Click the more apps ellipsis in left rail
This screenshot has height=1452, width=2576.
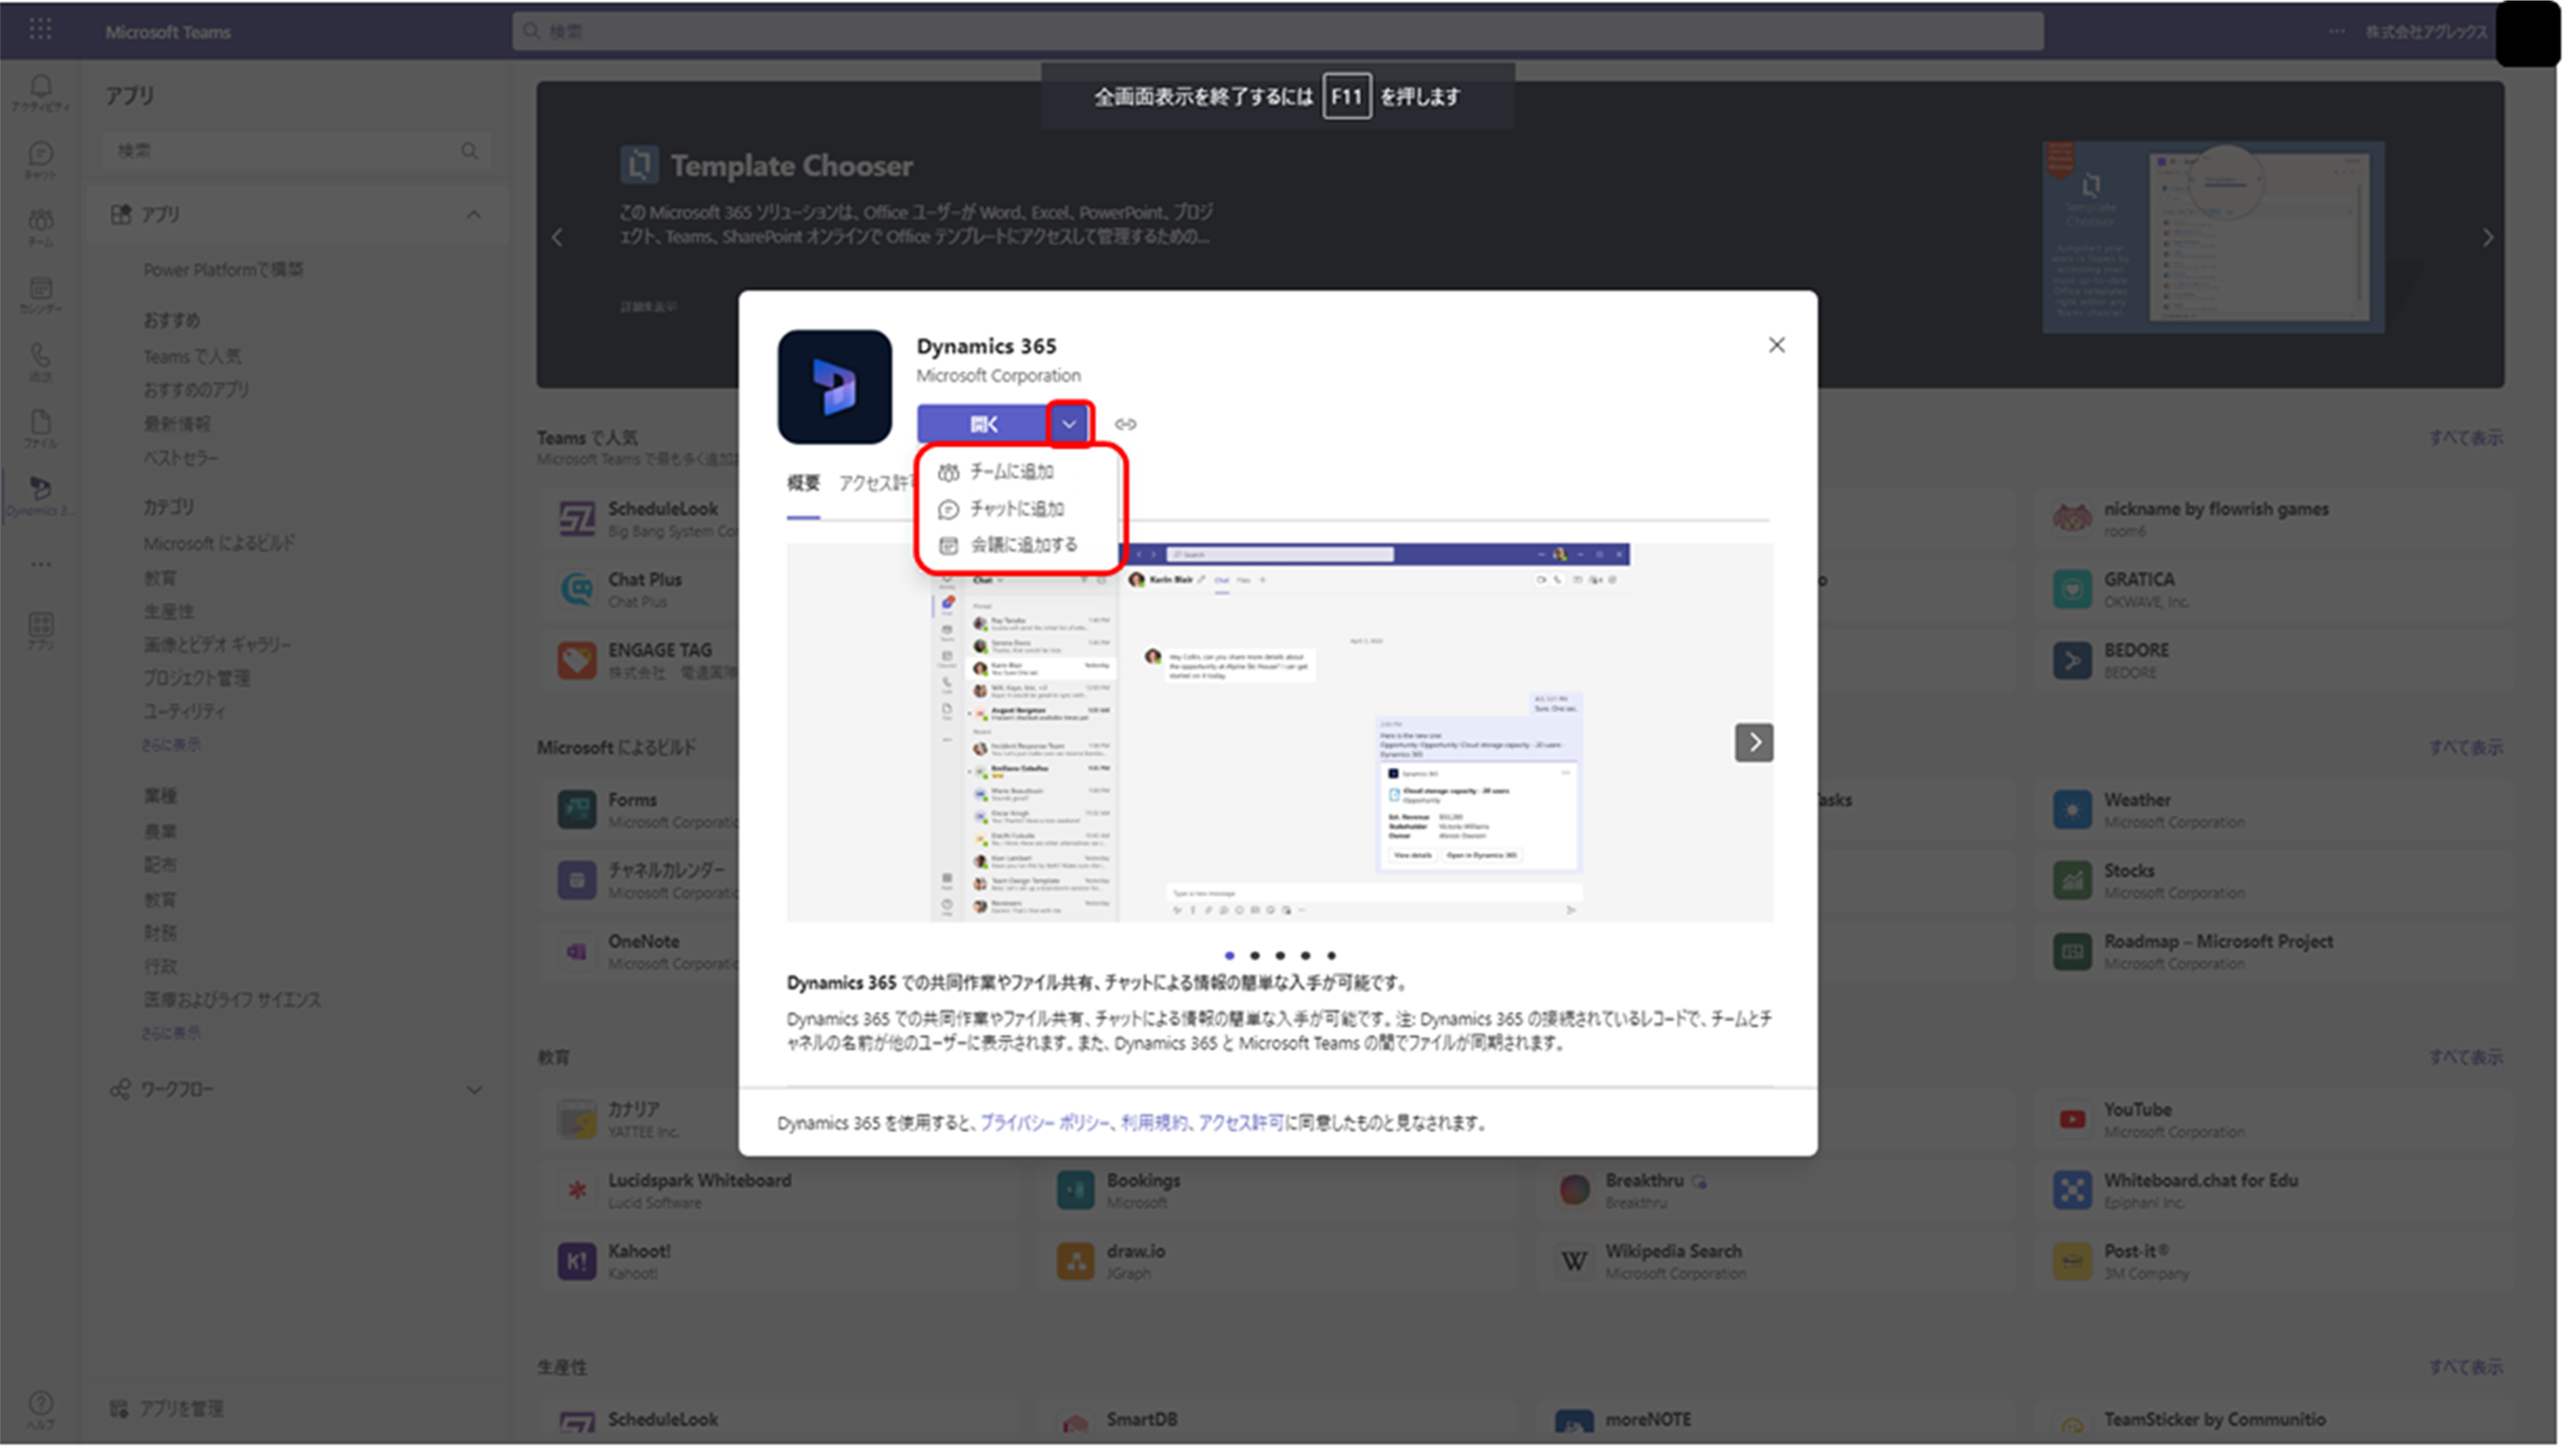pyautogui.click(x=41, y=564)
